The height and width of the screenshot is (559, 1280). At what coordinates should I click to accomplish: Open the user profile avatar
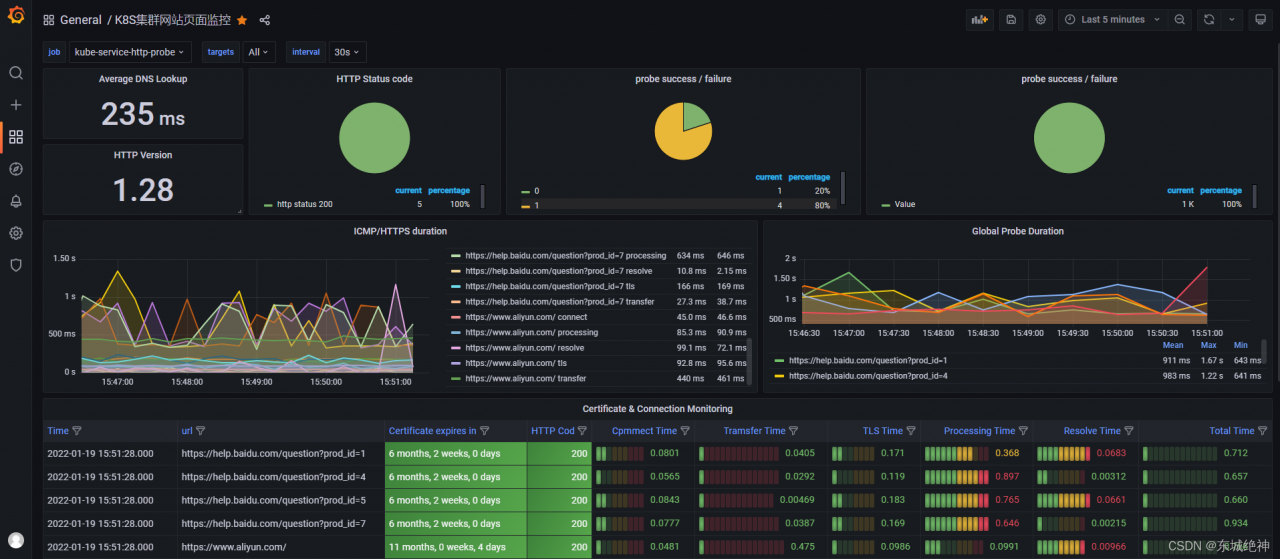pyautogui.click(x=16, y=540)
